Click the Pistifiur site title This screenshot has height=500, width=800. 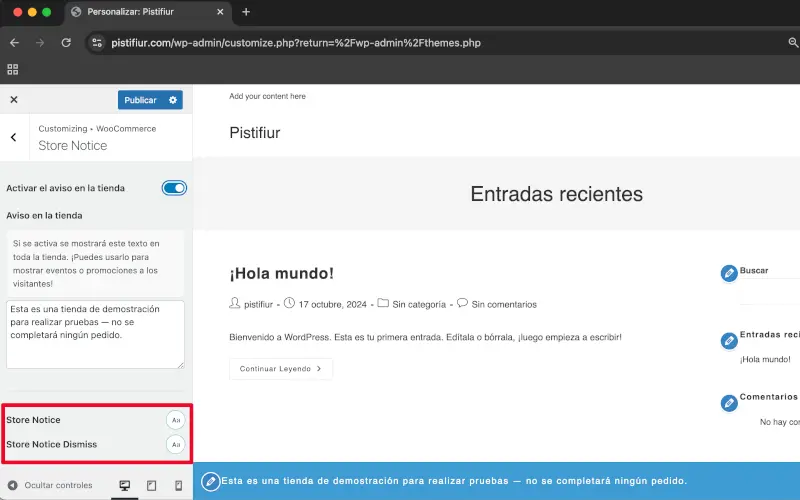[255, 133]
